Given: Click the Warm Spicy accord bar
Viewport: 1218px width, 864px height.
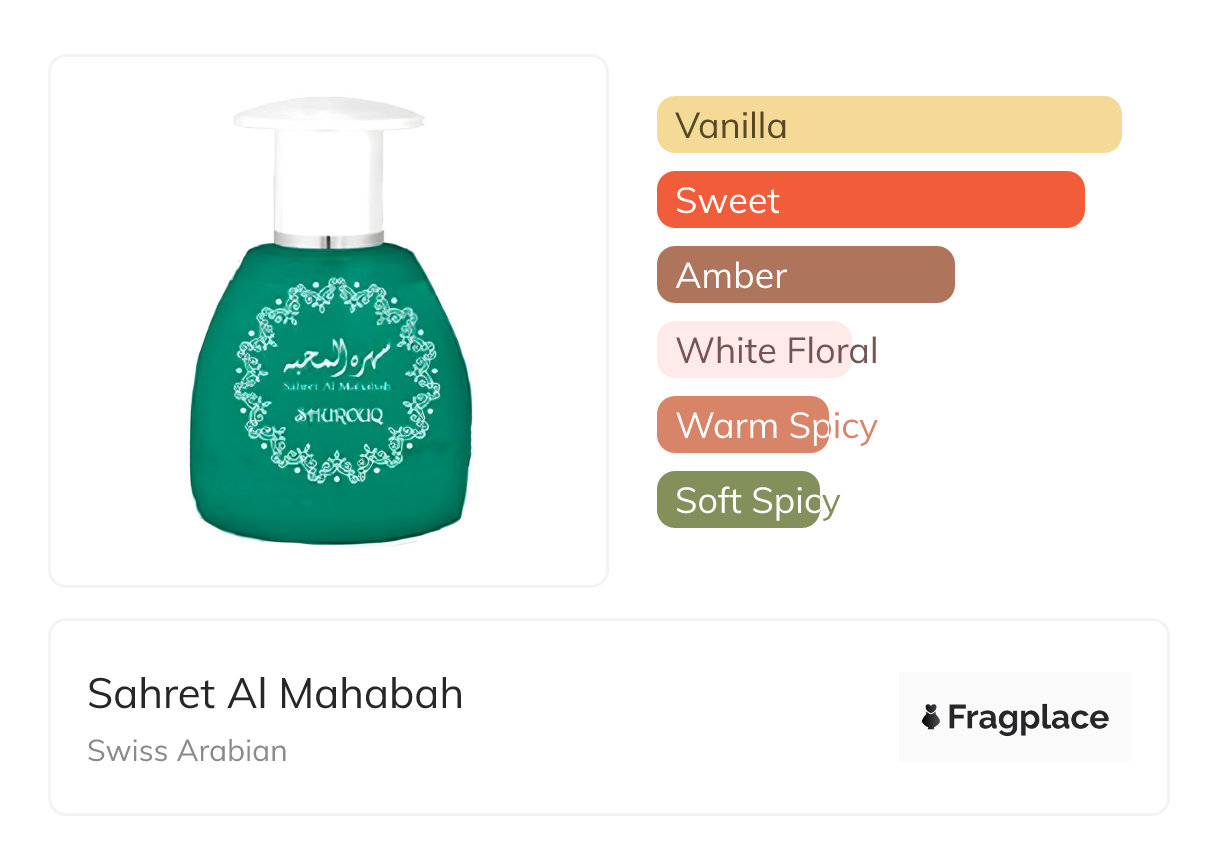Looking at the screenshot, I should point(742,425).
